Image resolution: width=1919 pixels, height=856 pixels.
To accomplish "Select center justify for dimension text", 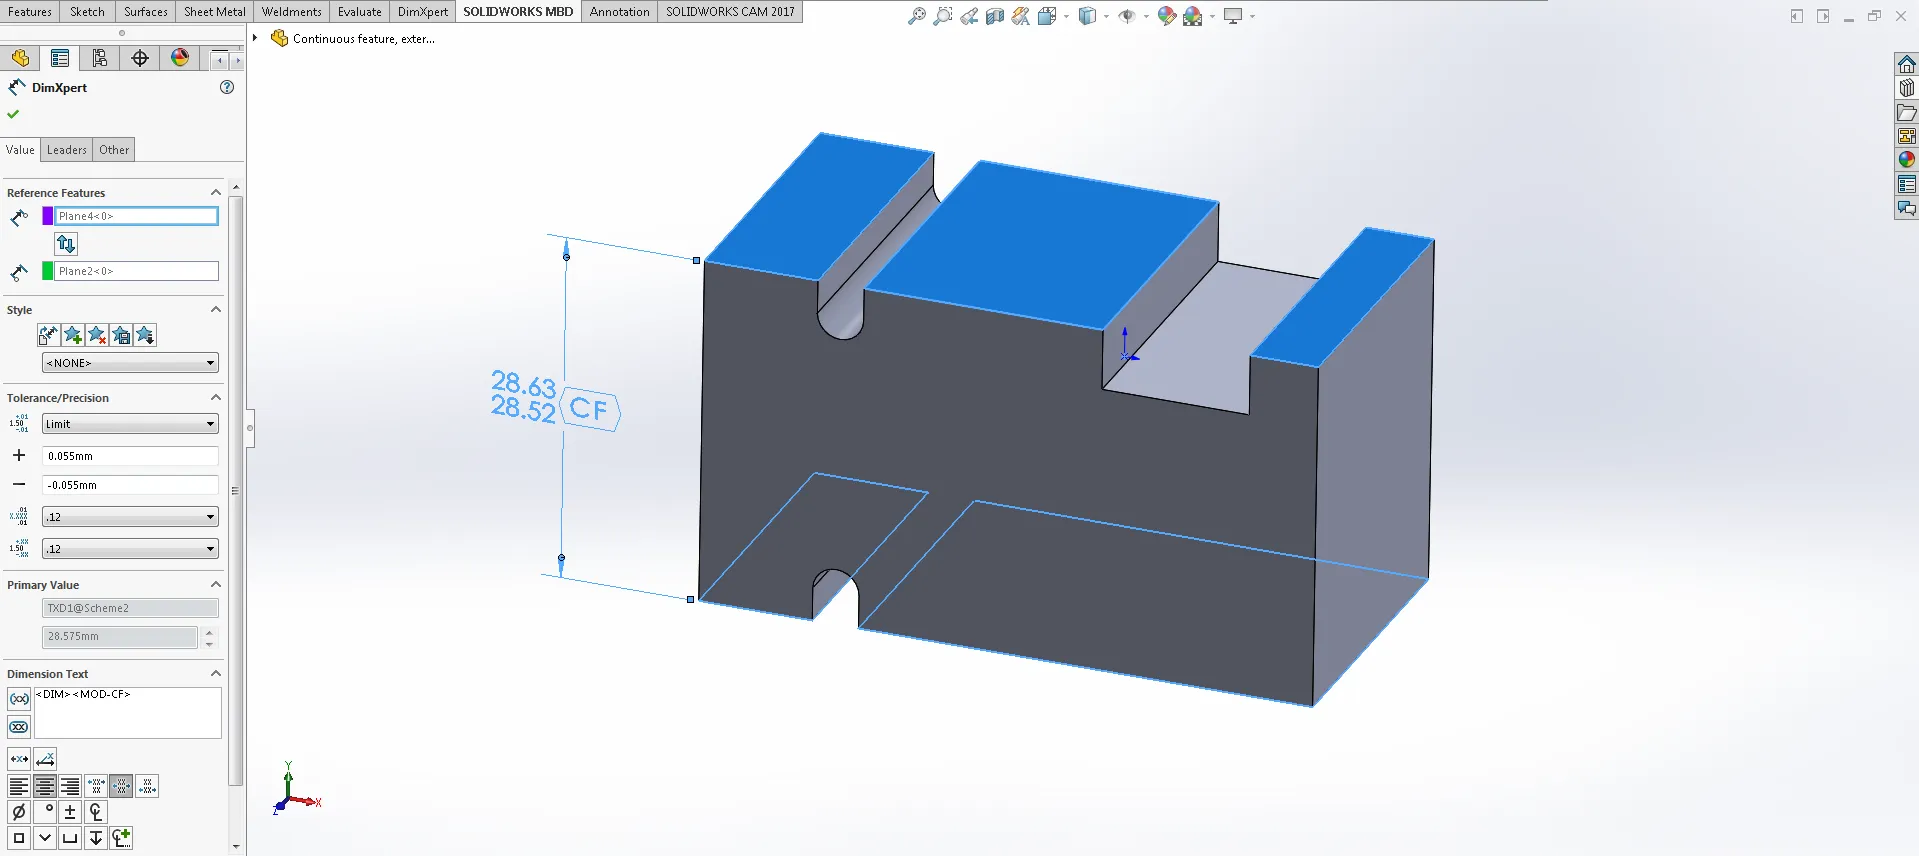I will pyautogui.click(x=45, y=787).
